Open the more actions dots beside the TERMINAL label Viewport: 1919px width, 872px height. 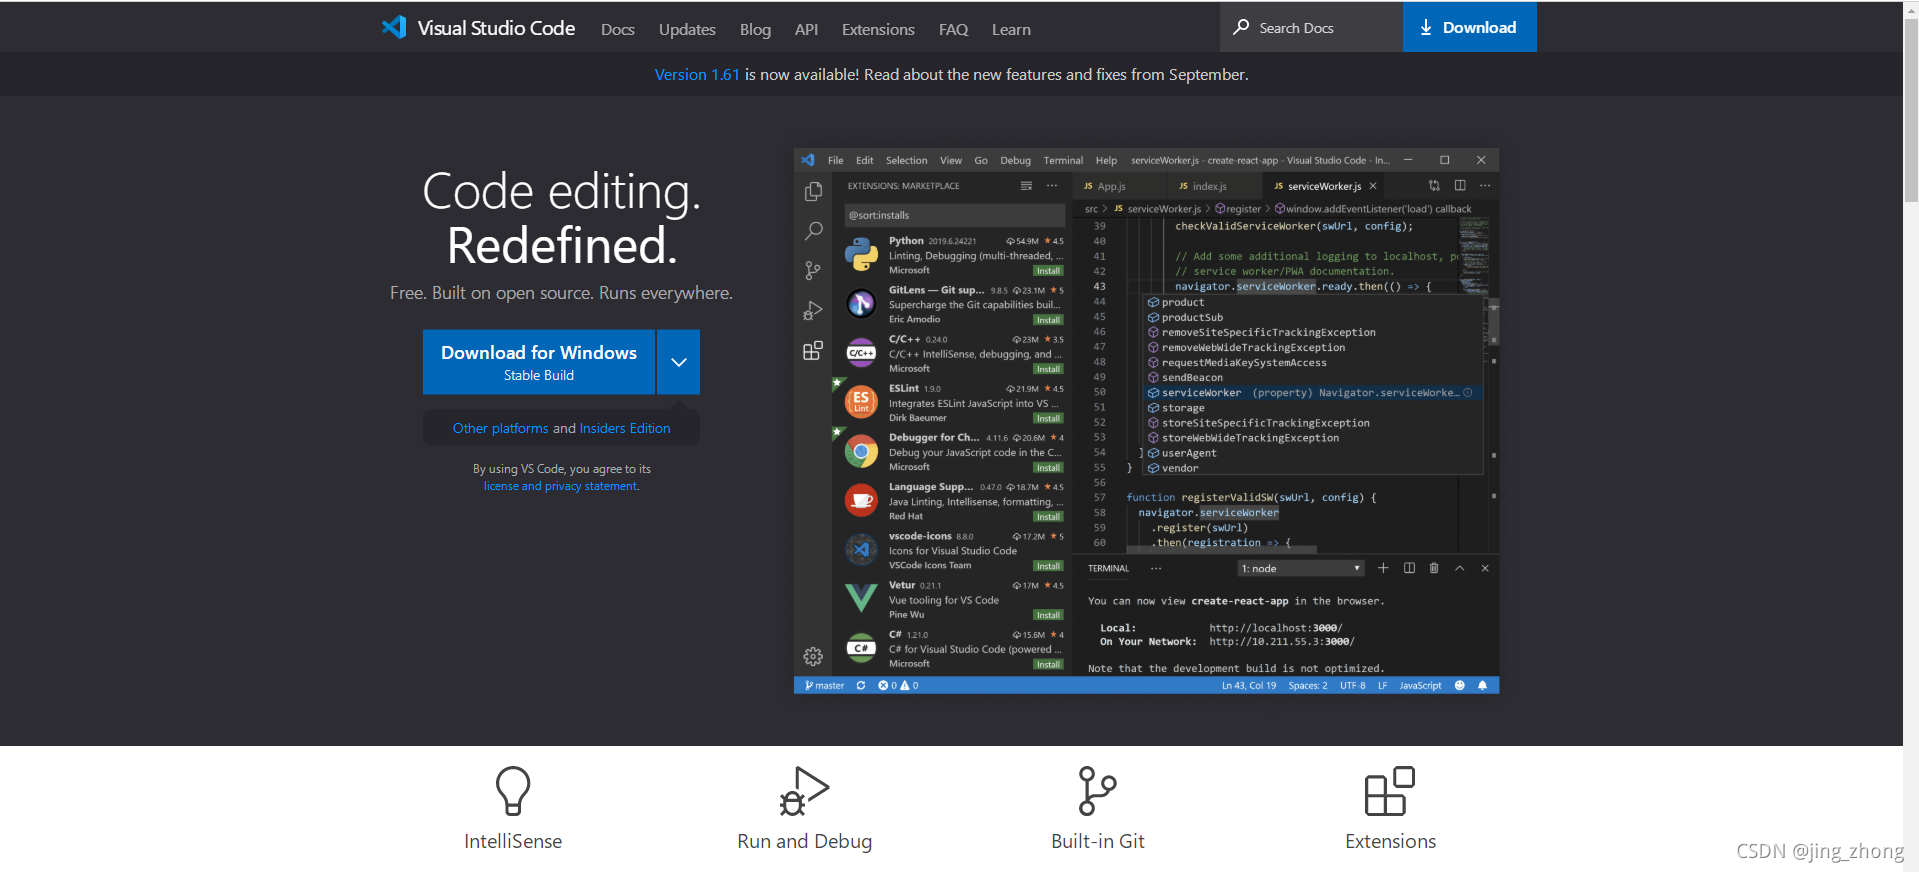pyautogui.click(x=1156, y=568)
